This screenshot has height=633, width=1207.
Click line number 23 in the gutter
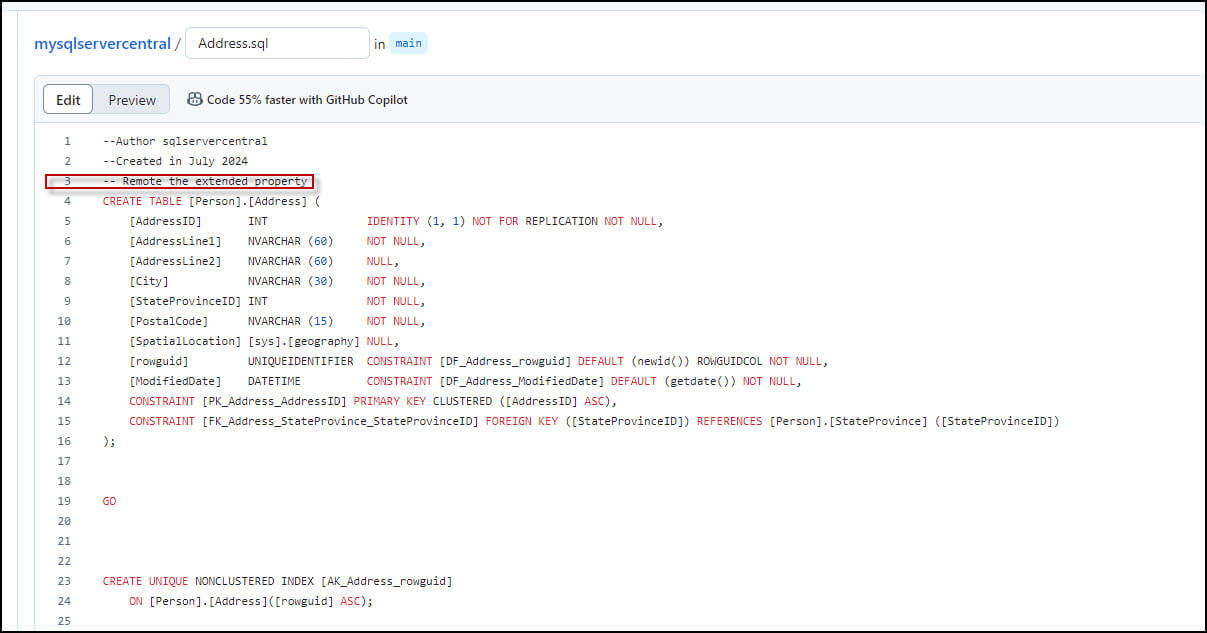click(x=65, y=581)
